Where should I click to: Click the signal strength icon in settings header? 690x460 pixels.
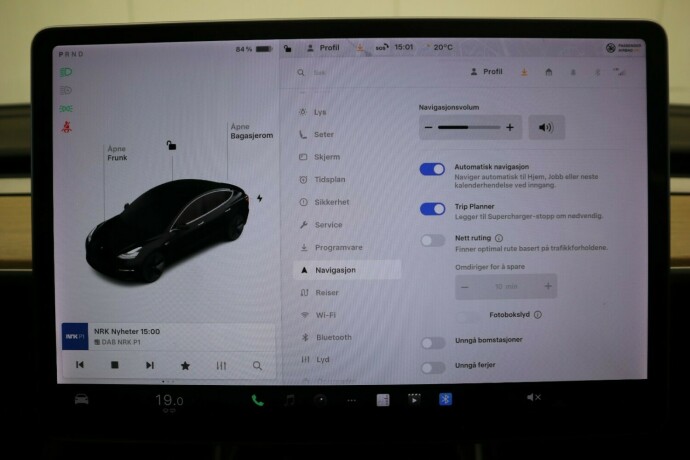click(620, 72)
